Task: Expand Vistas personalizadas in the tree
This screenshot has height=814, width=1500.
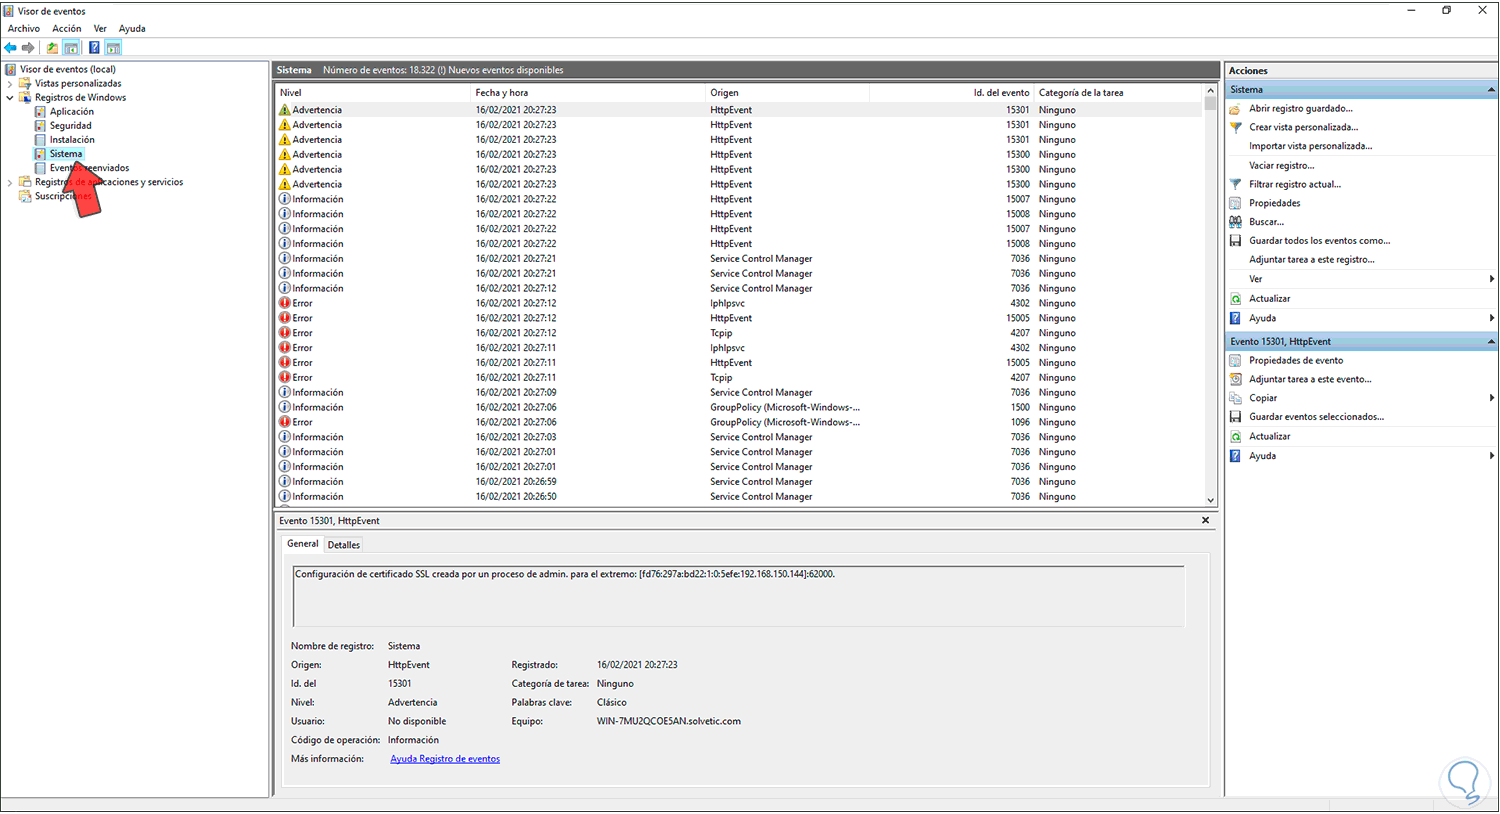Action: pos(8,83)
